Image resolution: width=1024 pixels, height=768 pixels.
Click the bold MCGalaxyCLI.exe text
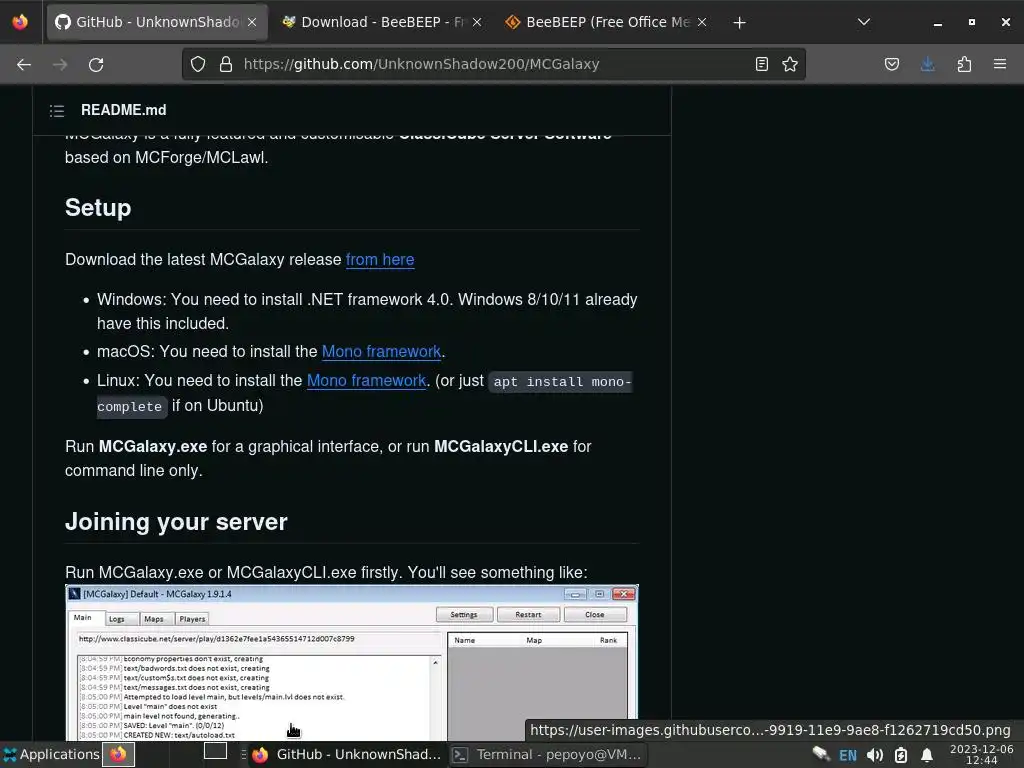(501, 447)
